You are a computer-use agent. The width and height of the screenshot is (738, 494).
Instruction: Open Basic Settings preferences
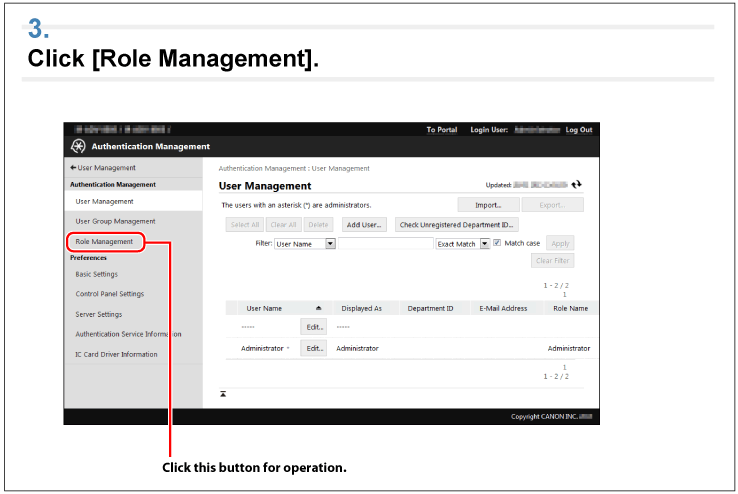96,274
